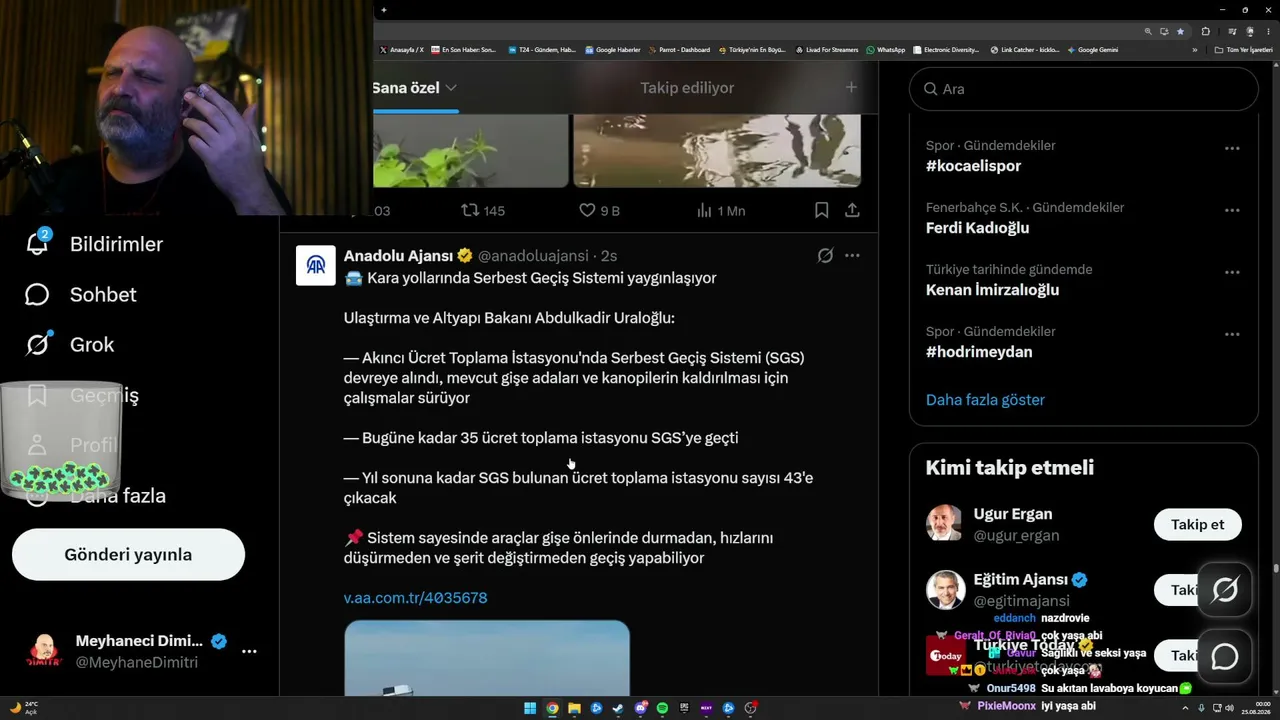The height and width of the screenshot is (720, 1280).
Task: Open the Meyhaneci Dimitri account switcher
Action: [138, 651]
